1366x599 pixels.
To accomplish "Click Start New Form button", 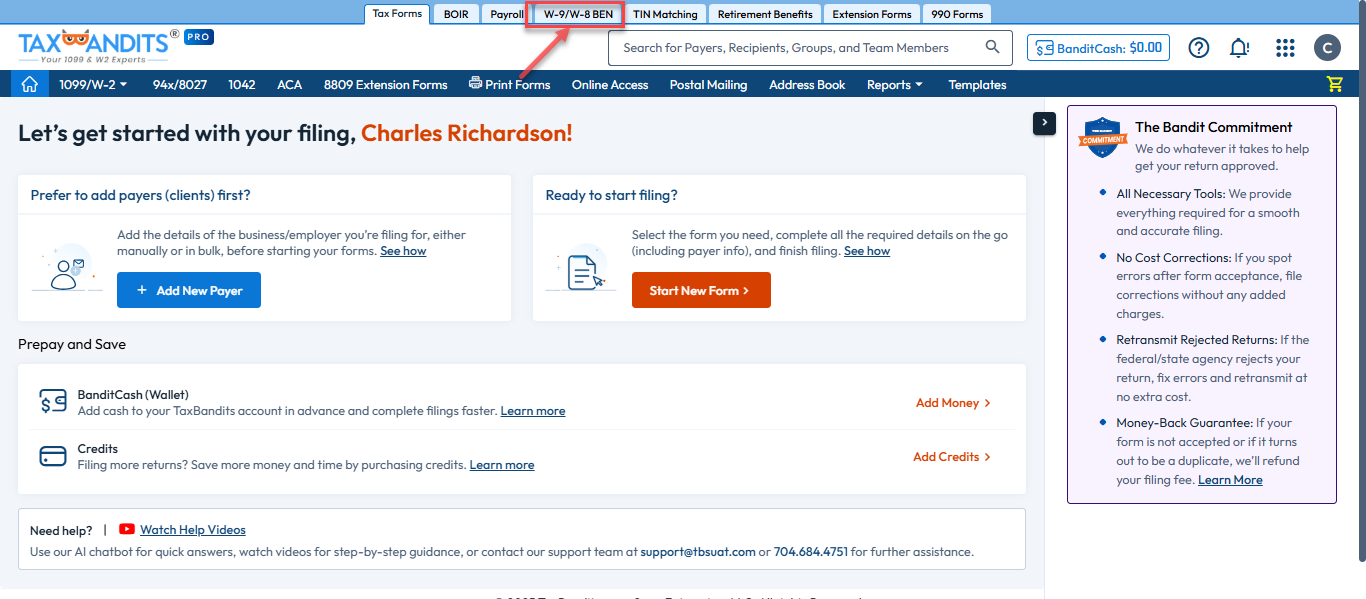I will point(701,290).
